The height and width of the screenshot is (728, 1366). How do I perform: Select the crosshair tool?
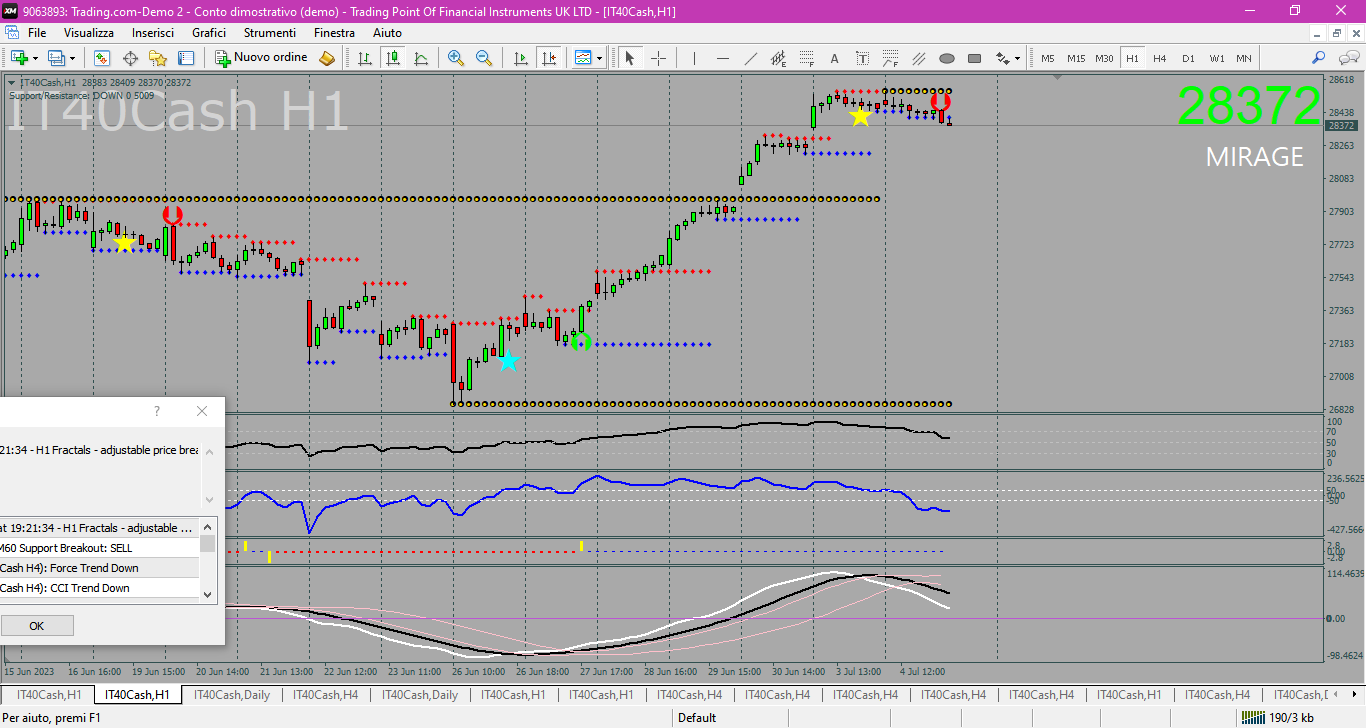click(658, 58)
